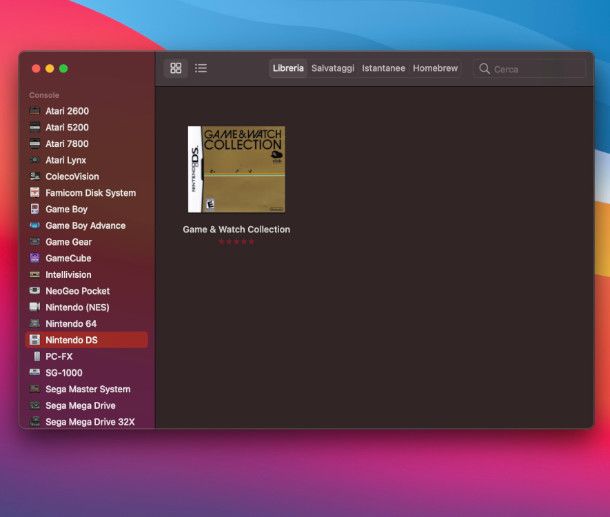Click the search magnifier icon

(x=484, y=69)
